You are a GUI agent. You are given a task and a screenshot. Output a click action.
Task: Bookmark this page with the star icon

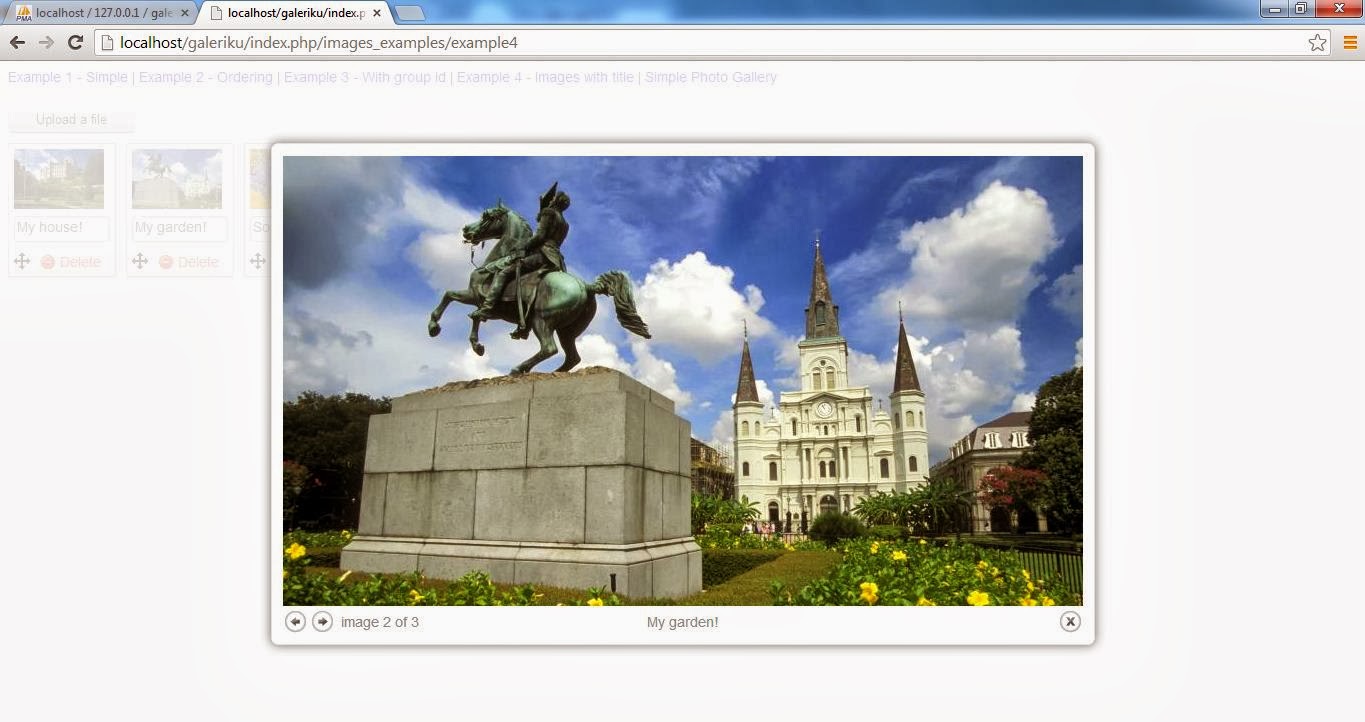[1317, 42]
